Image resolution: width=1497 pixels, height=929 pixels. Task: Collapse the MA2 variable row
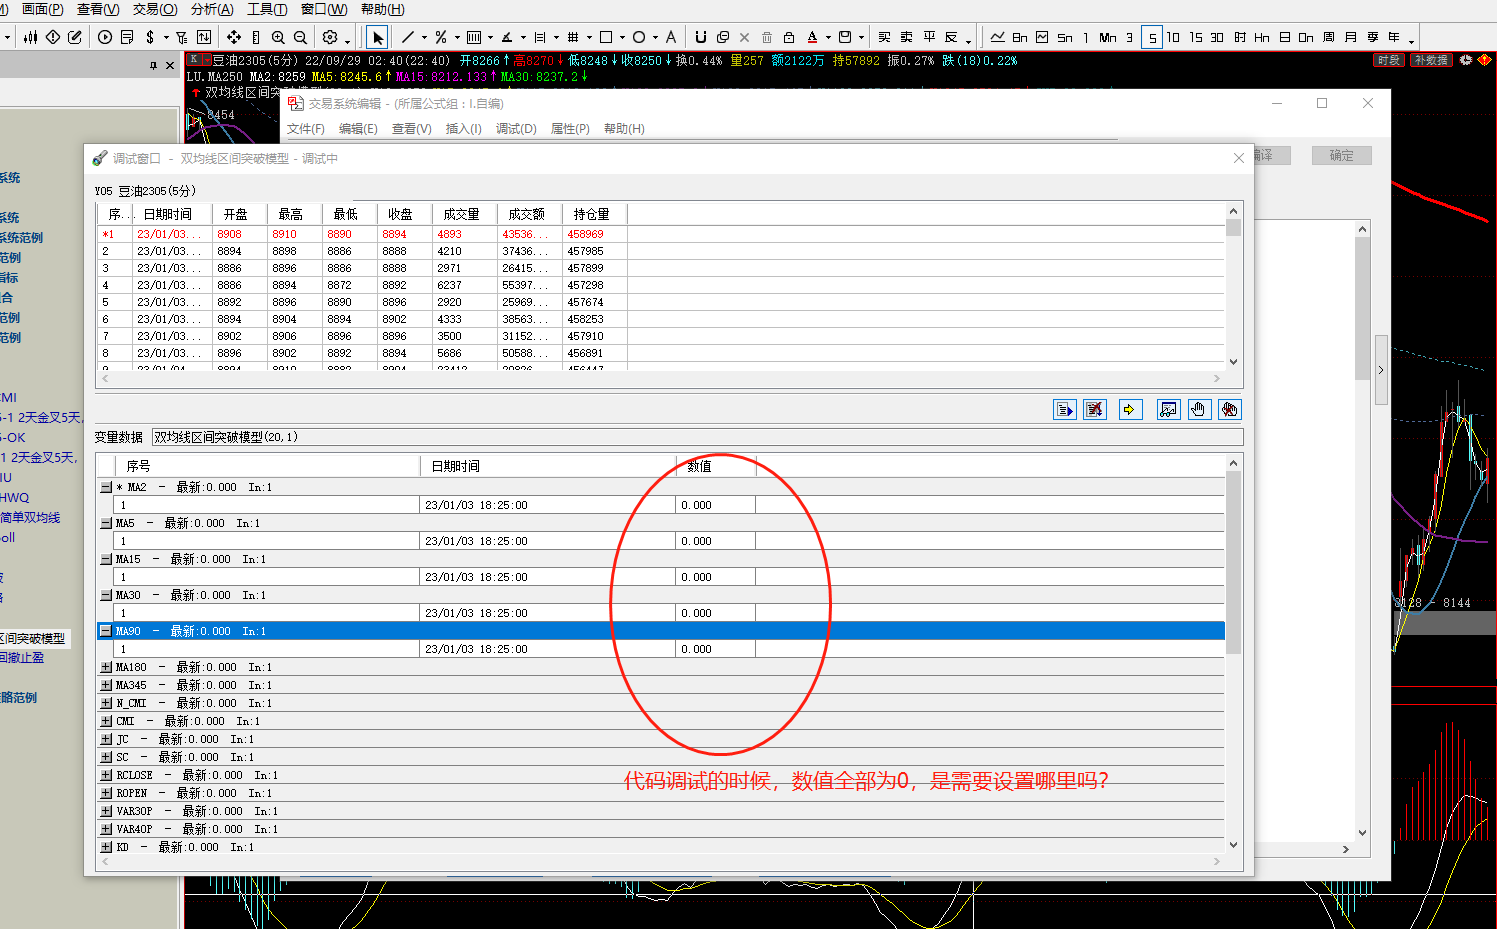pos(106,487)
